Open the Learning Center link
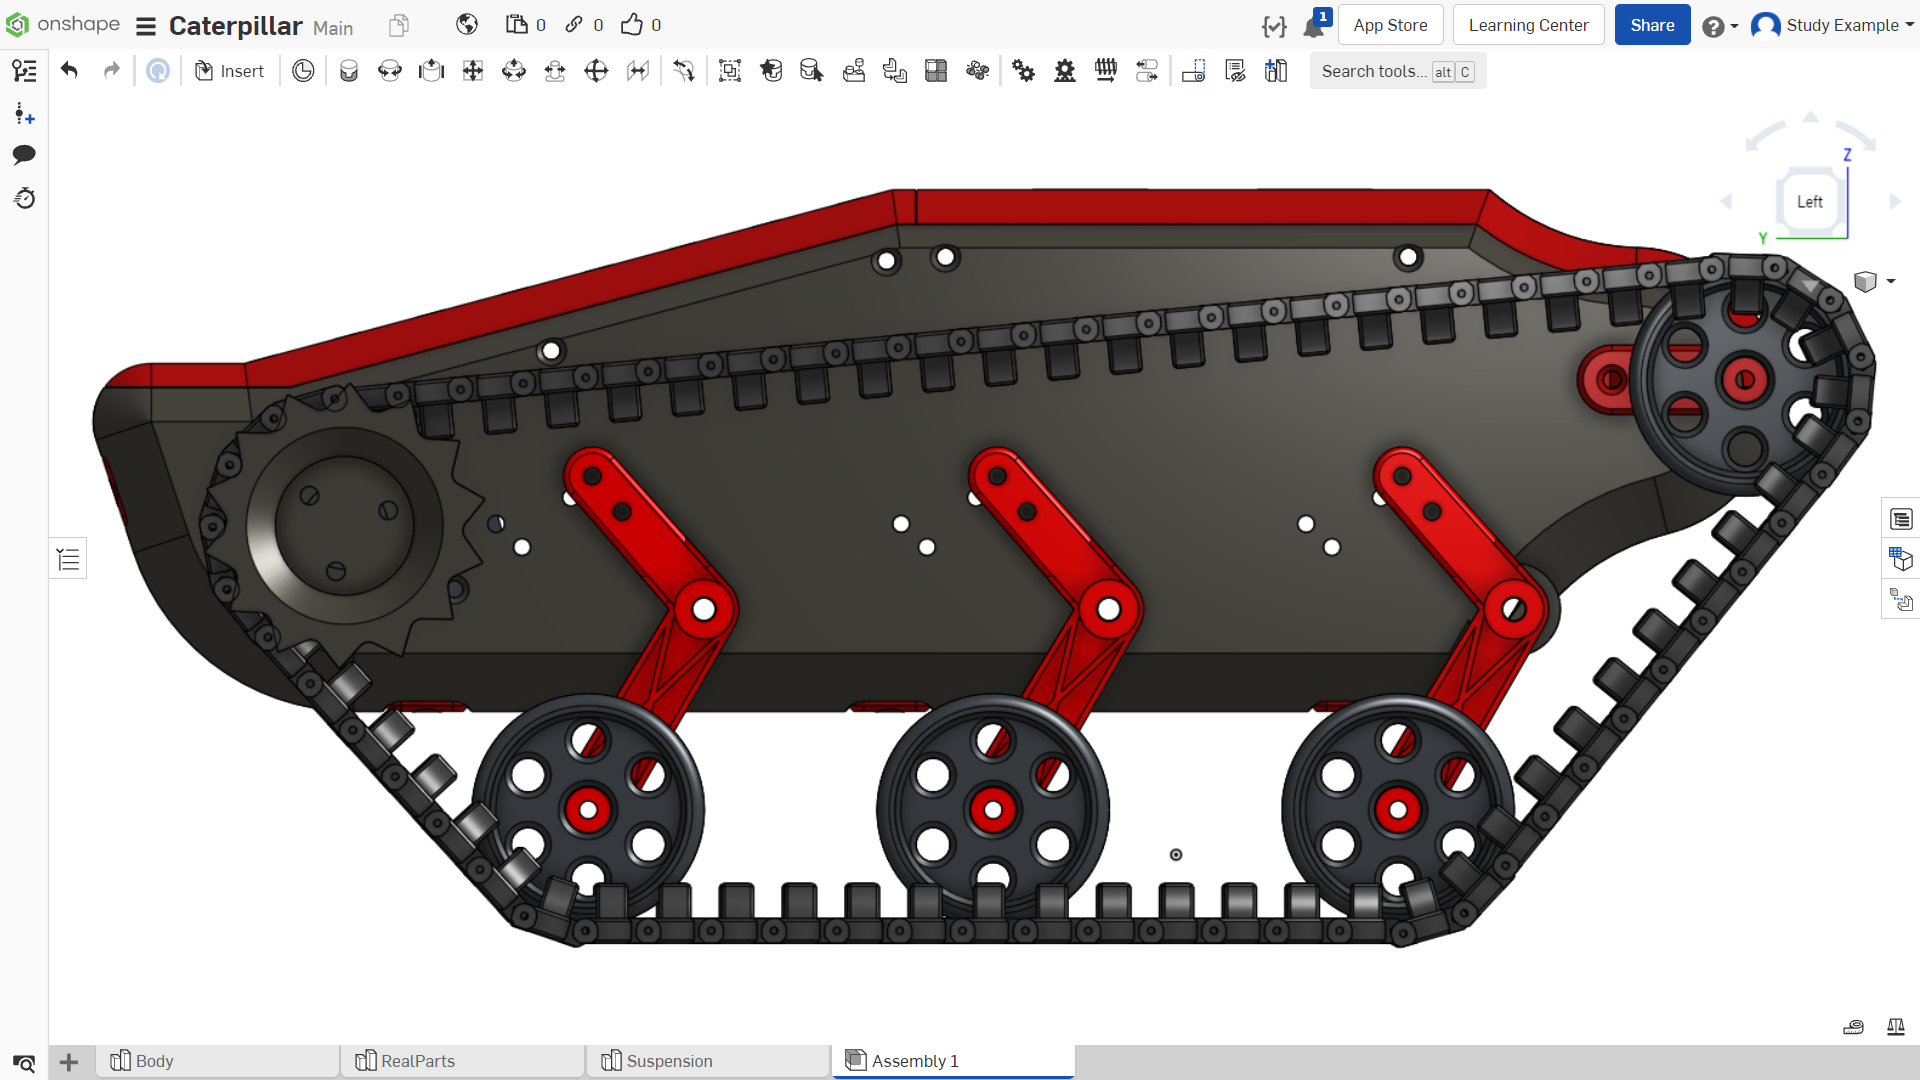1920x1080 pixels. pos(1528,25)
